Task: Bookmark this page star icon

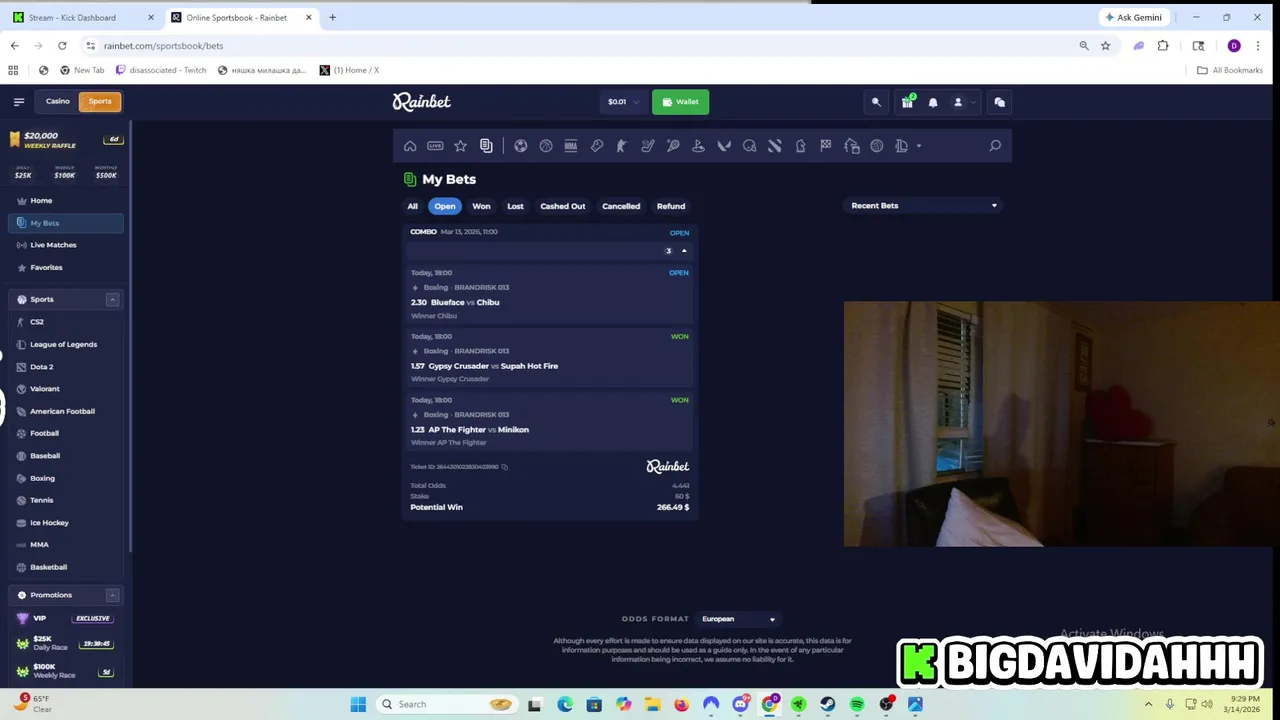Action: (x=1105, y=45)
